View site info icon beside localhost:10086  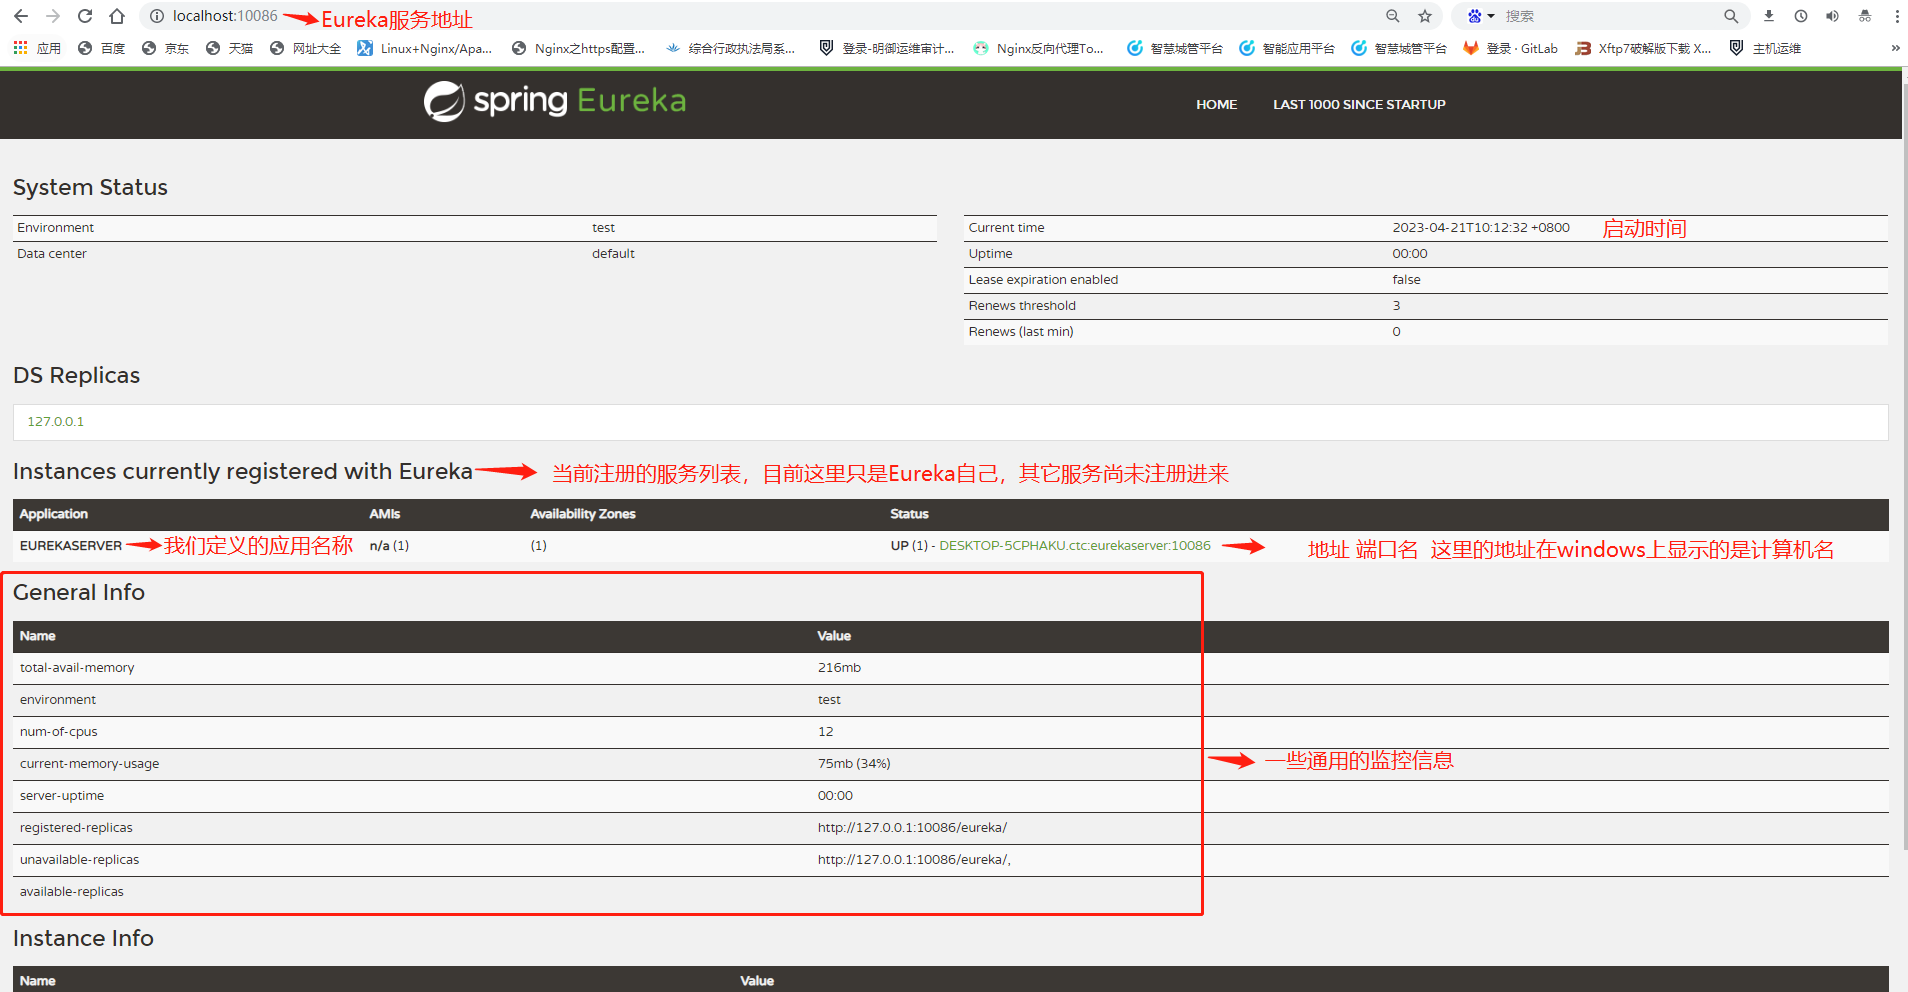point(157,16)
